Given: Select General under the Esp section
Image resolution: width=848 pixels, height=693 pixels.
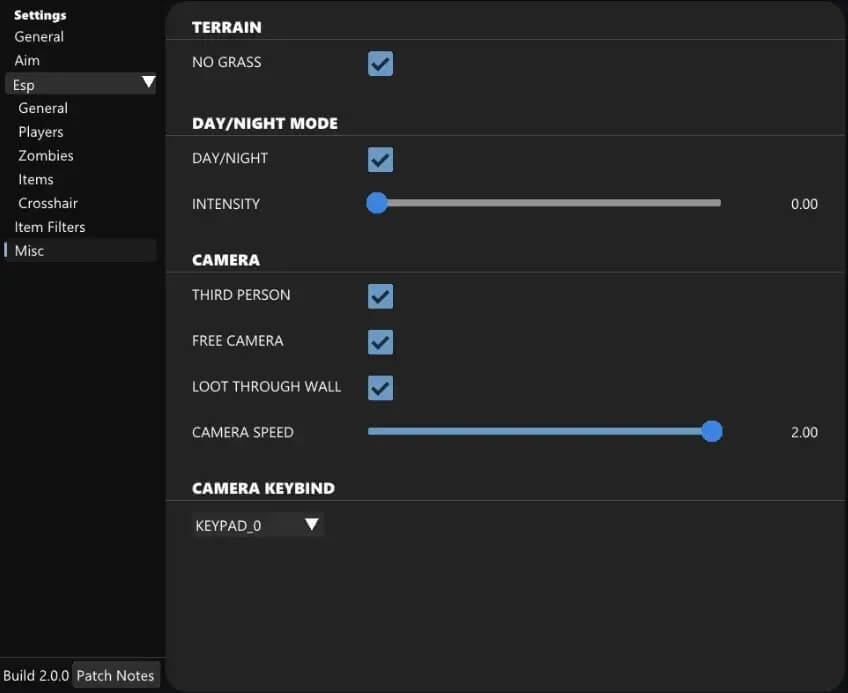Looking at the screenshot, I should [x=43, y=108].
